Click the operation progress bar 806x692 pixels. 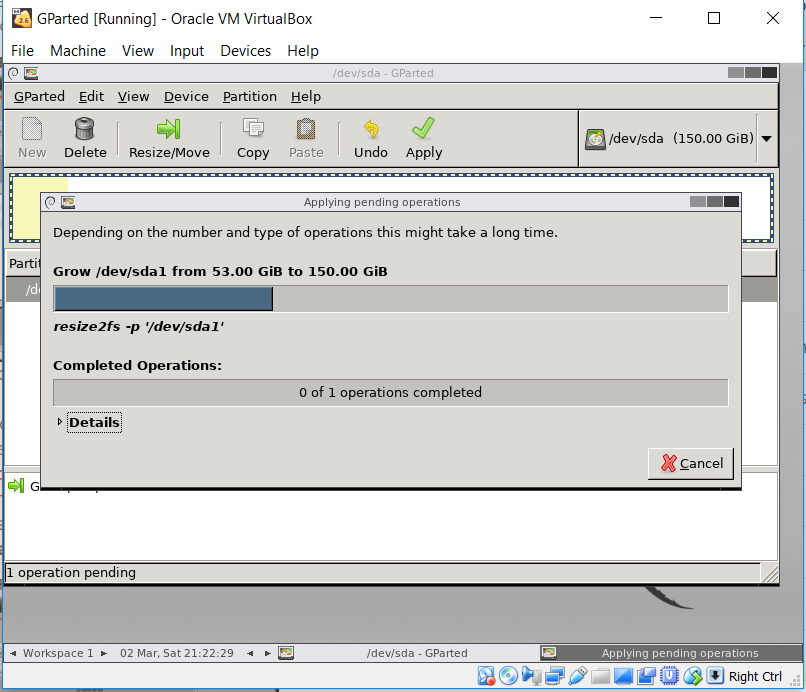point(390,298)
